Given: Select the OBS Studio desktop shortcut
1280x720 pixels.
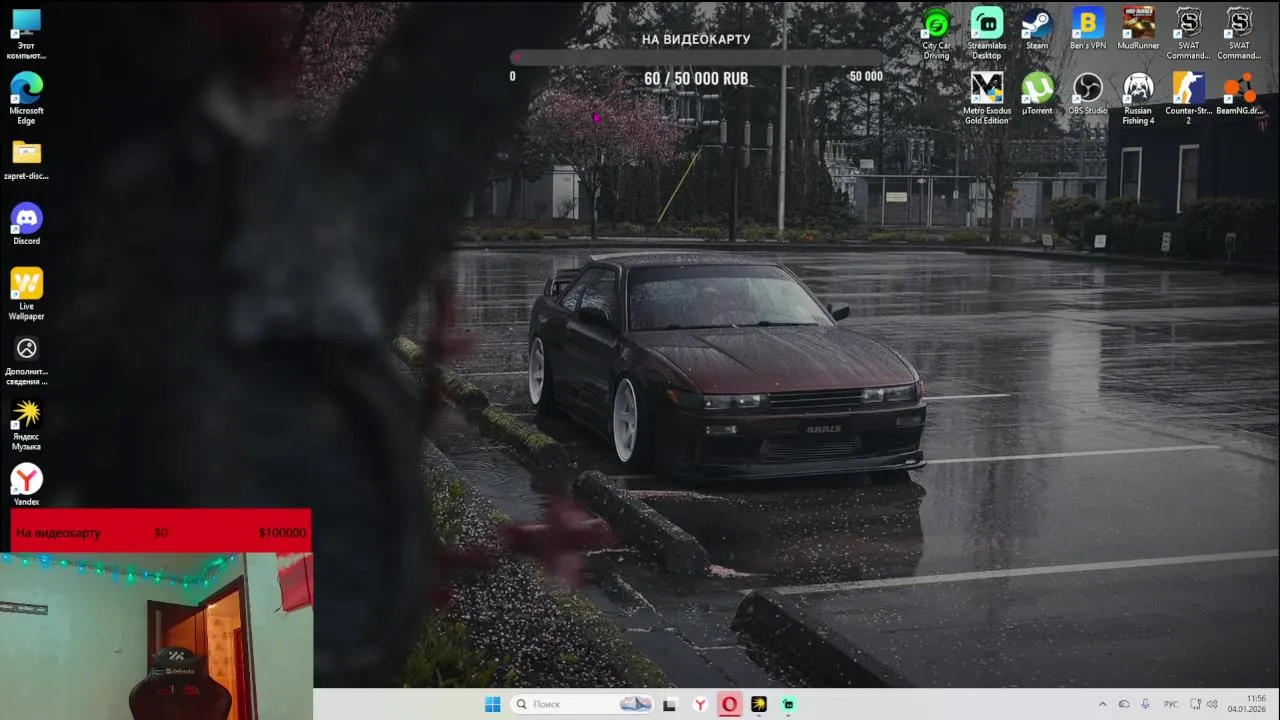Looking at the screenshot, I should click(x=1088, y=93).
